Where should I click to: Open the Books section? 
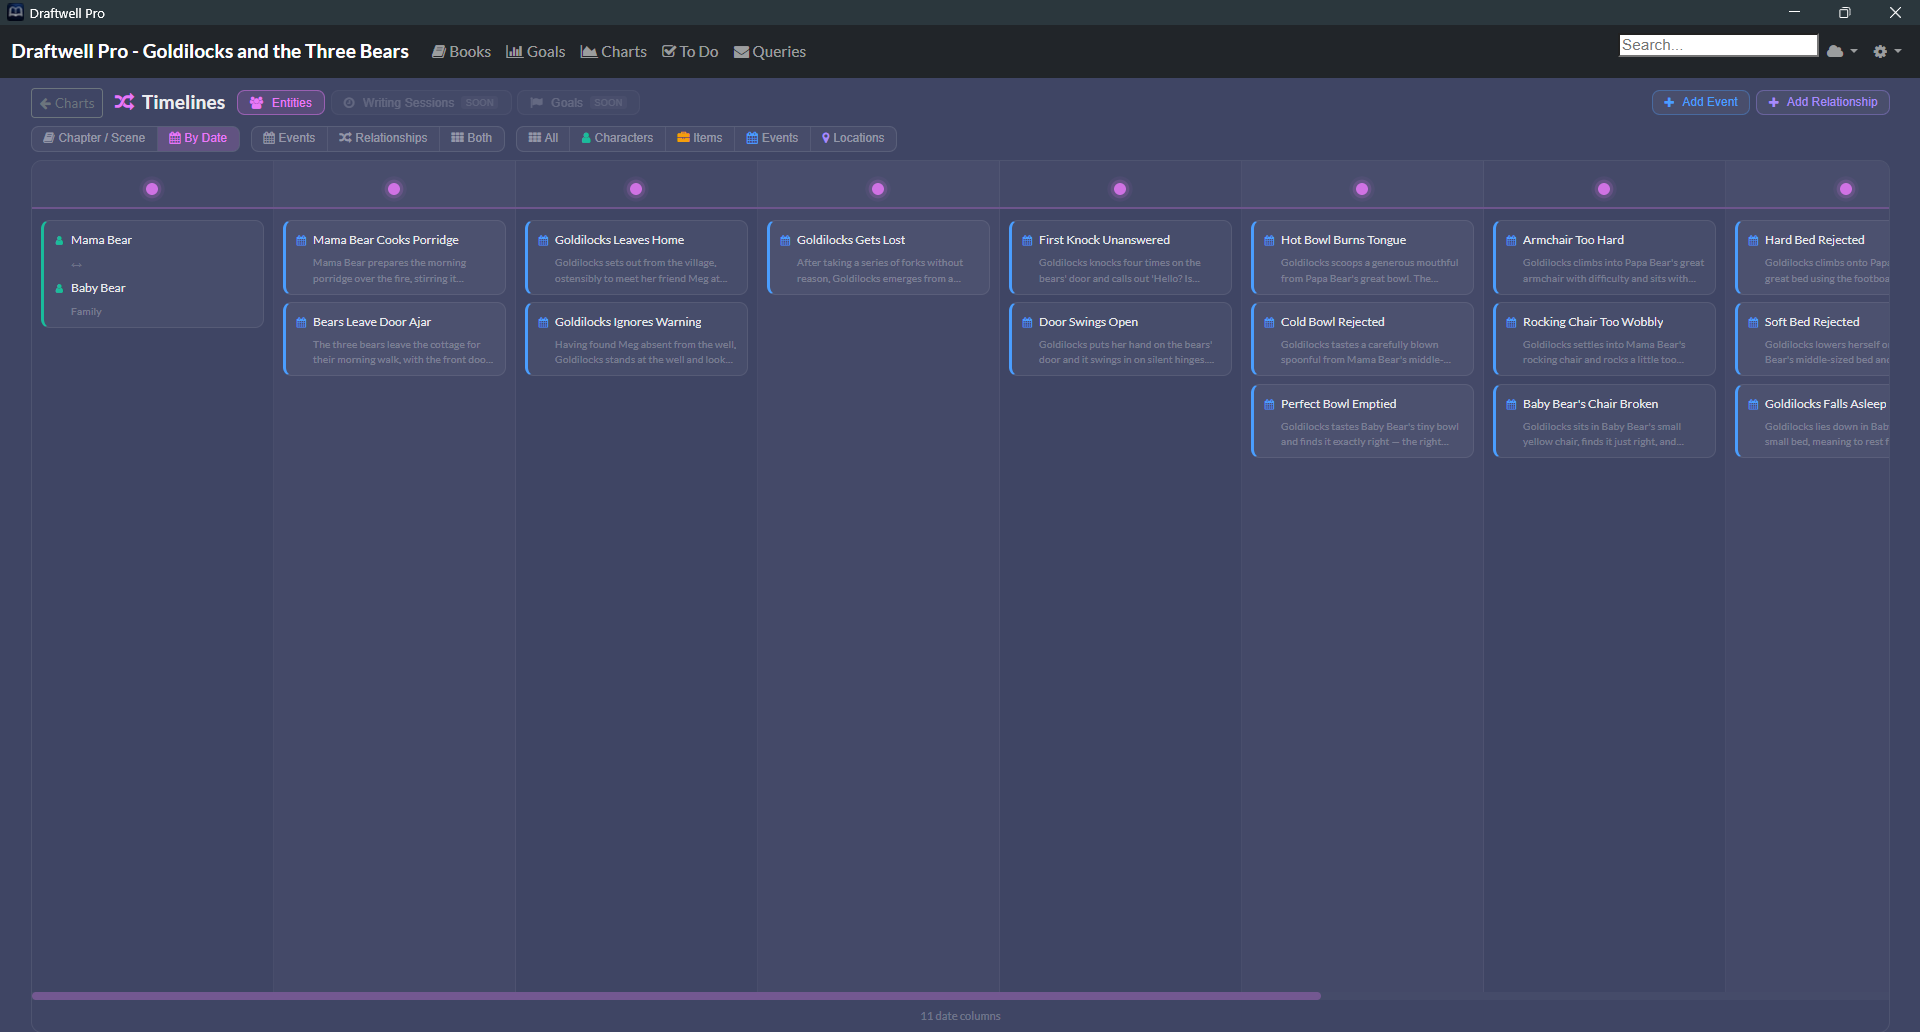click(461, 52)
